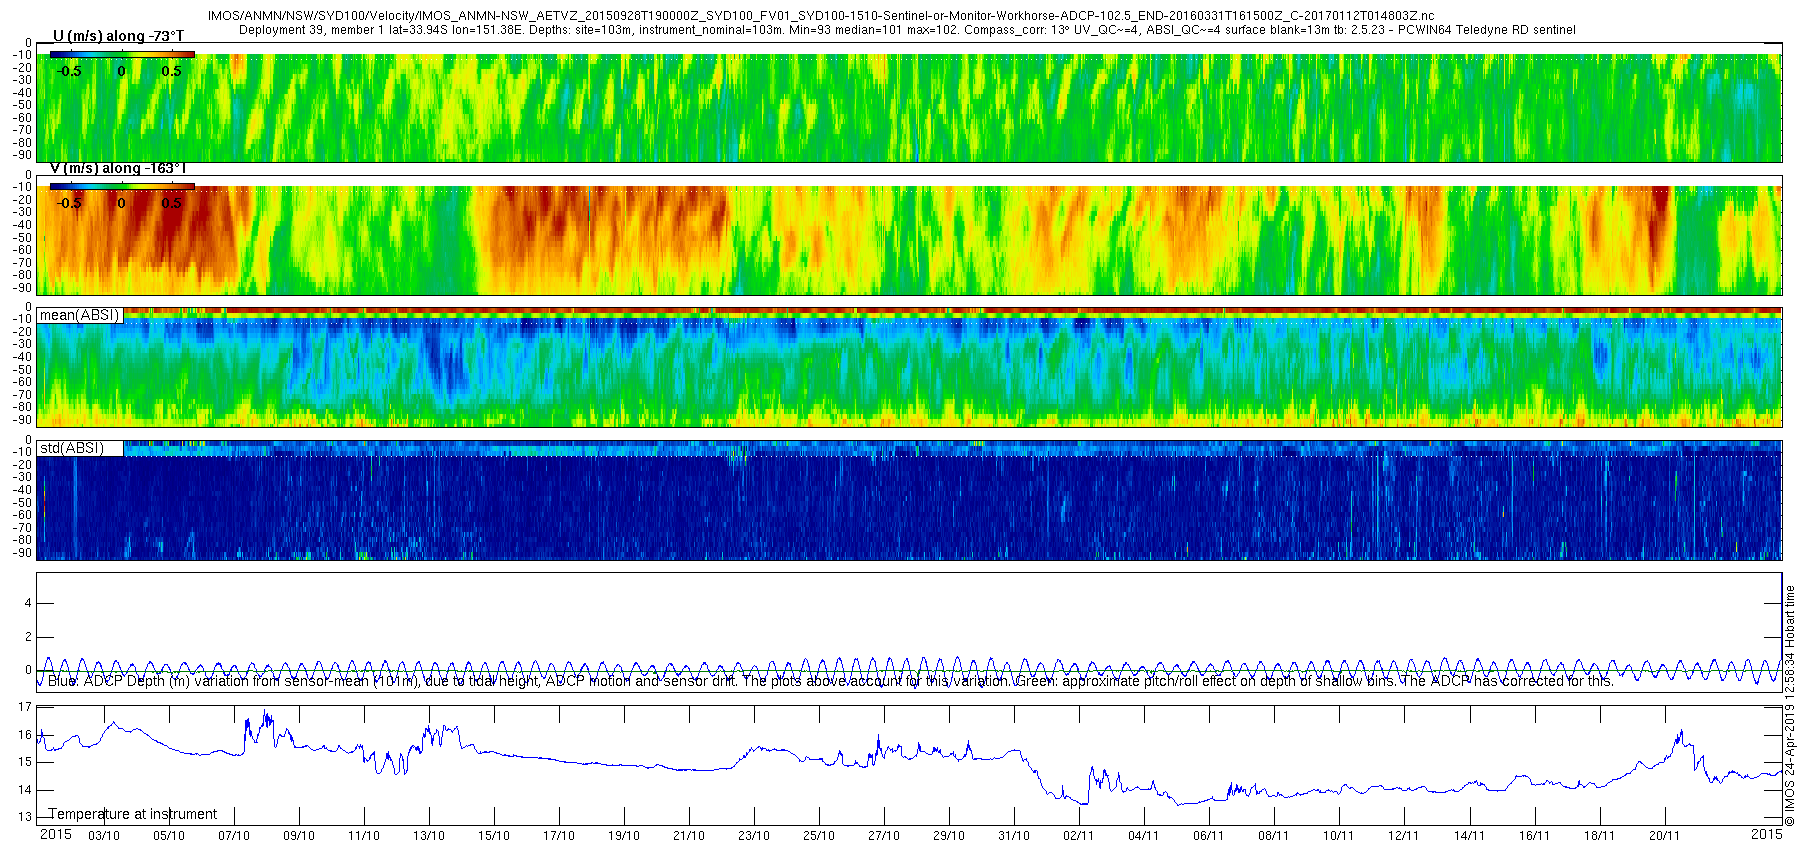Click the 14/11 date tick label
Viewport: 1800px width, 850px height.
tap(1469, 835)
